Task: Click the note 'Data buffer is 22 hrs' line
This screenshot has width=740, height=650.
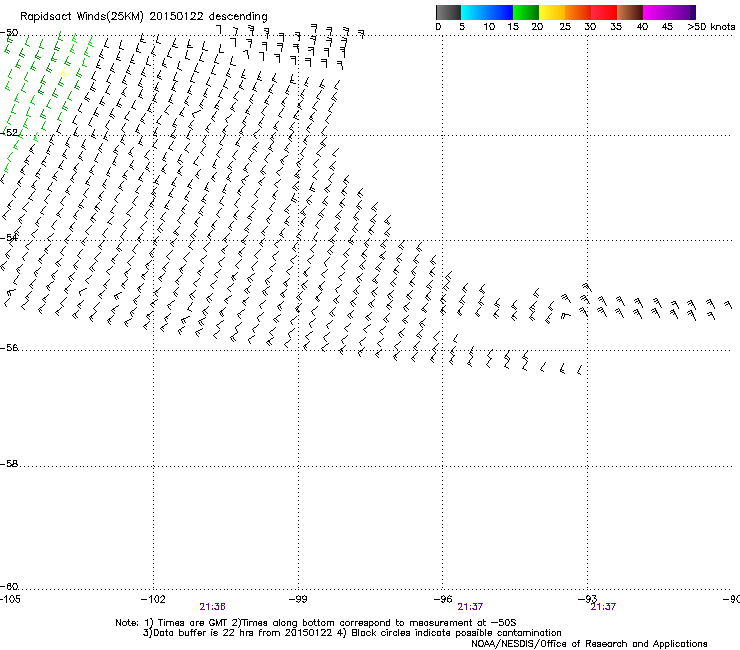Action: pyautogui.click(x=352, y=633)
